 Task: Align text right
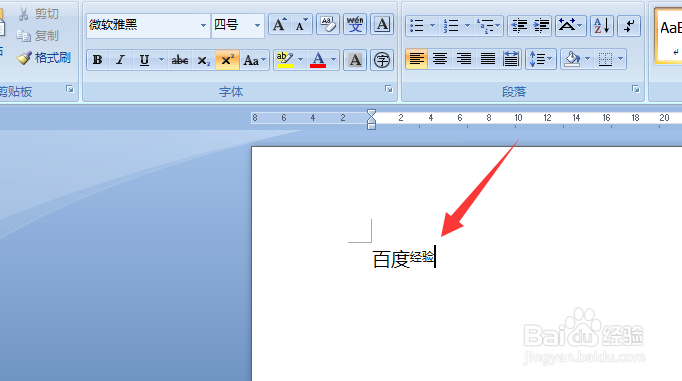pyautogui.click(x=464, y=59)
